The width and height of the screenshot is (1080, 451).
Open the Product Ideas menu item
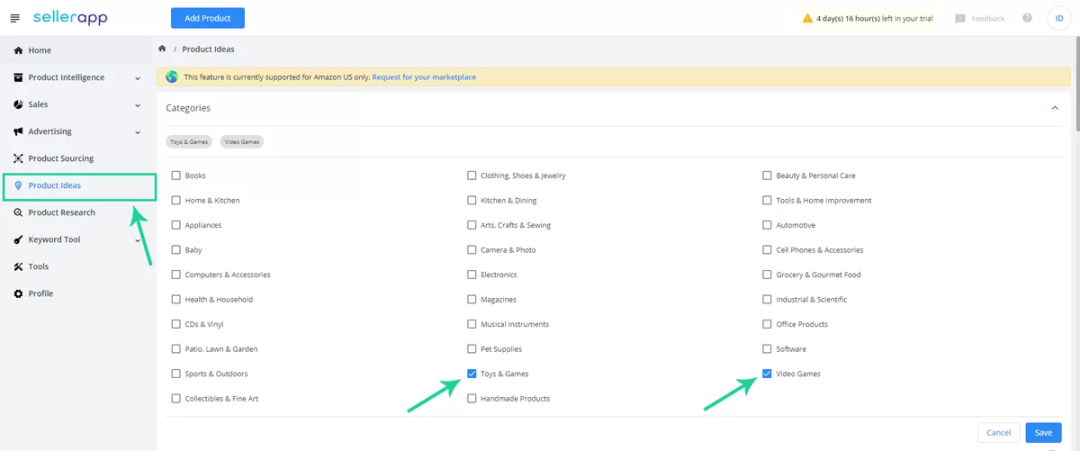pos(55,186)
